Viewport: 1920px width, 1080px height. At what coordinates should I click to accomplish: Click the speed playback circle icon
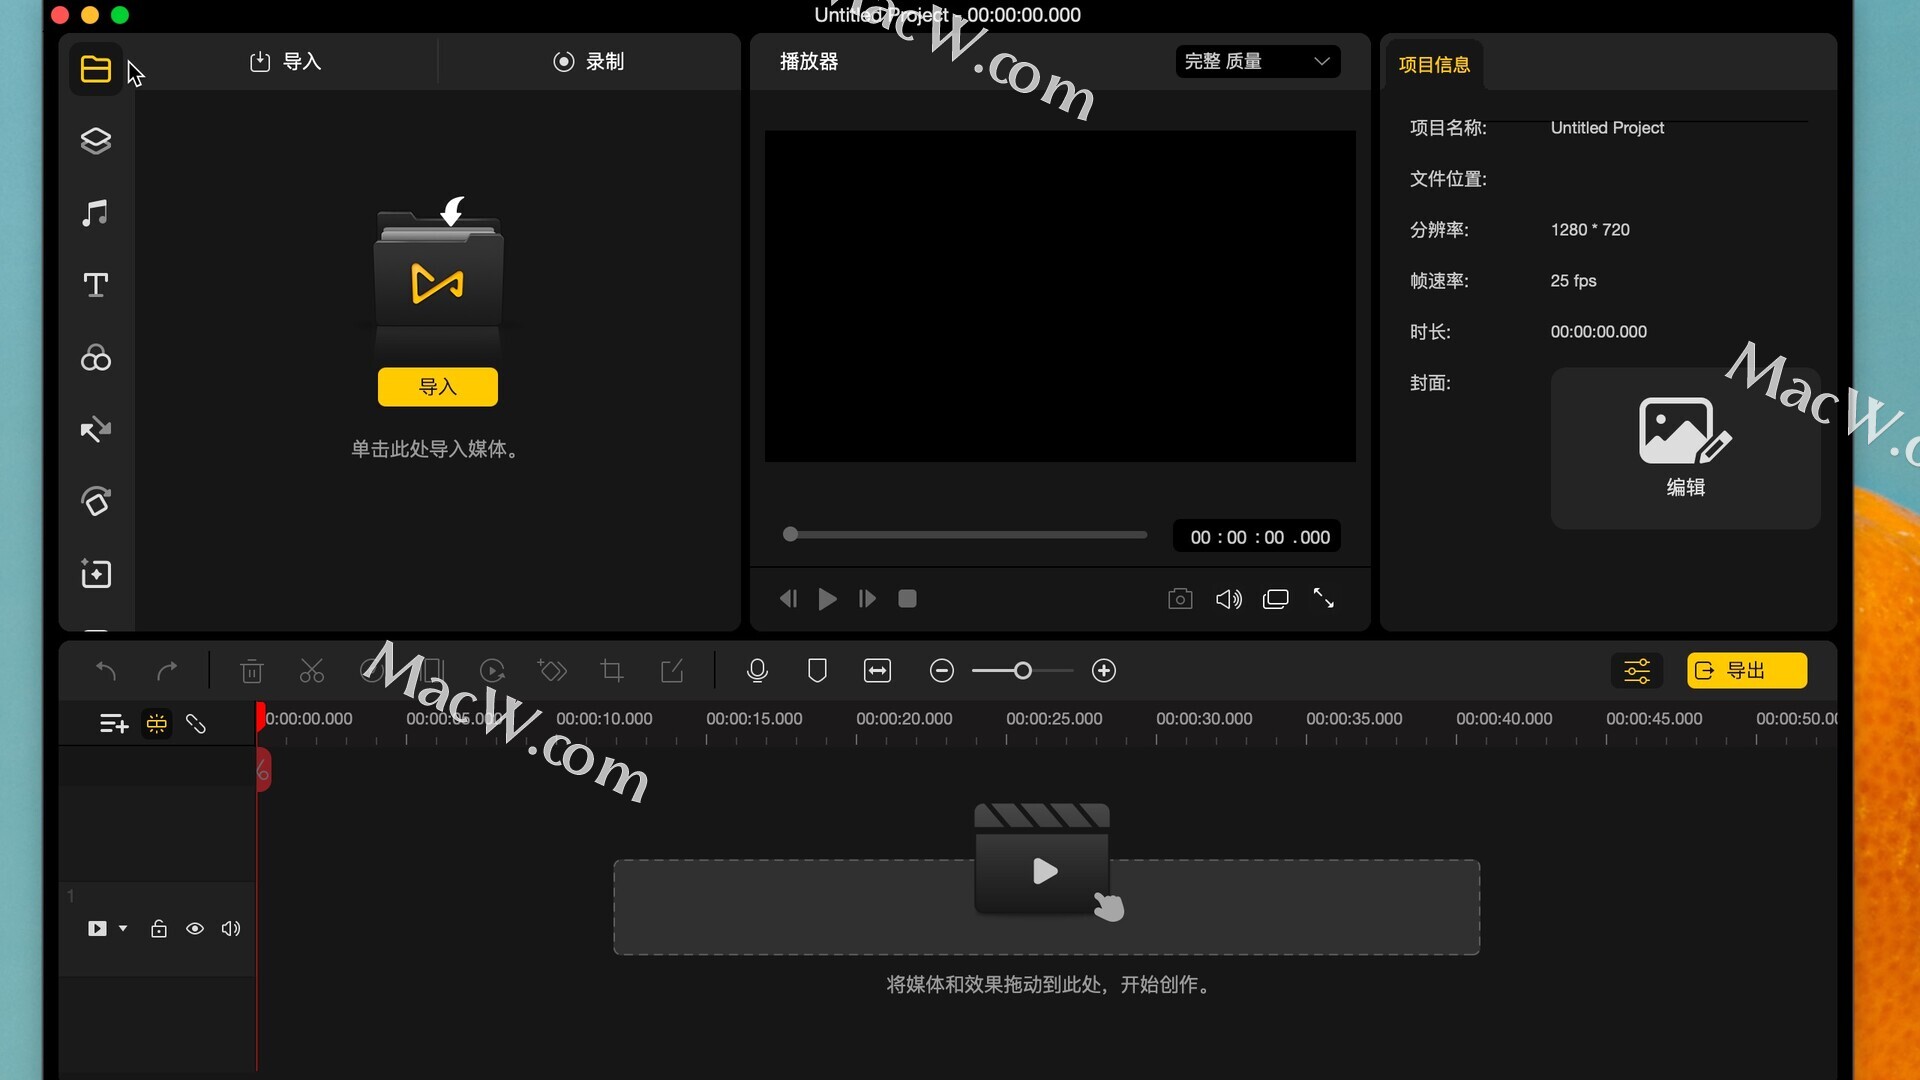[492, 671]
